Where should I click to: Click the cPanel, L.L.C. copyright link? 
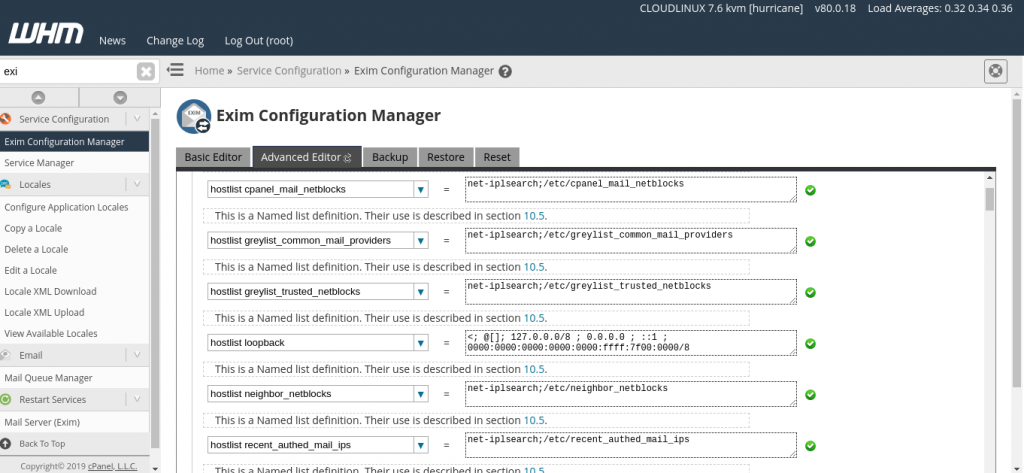[x=112, y=466]
